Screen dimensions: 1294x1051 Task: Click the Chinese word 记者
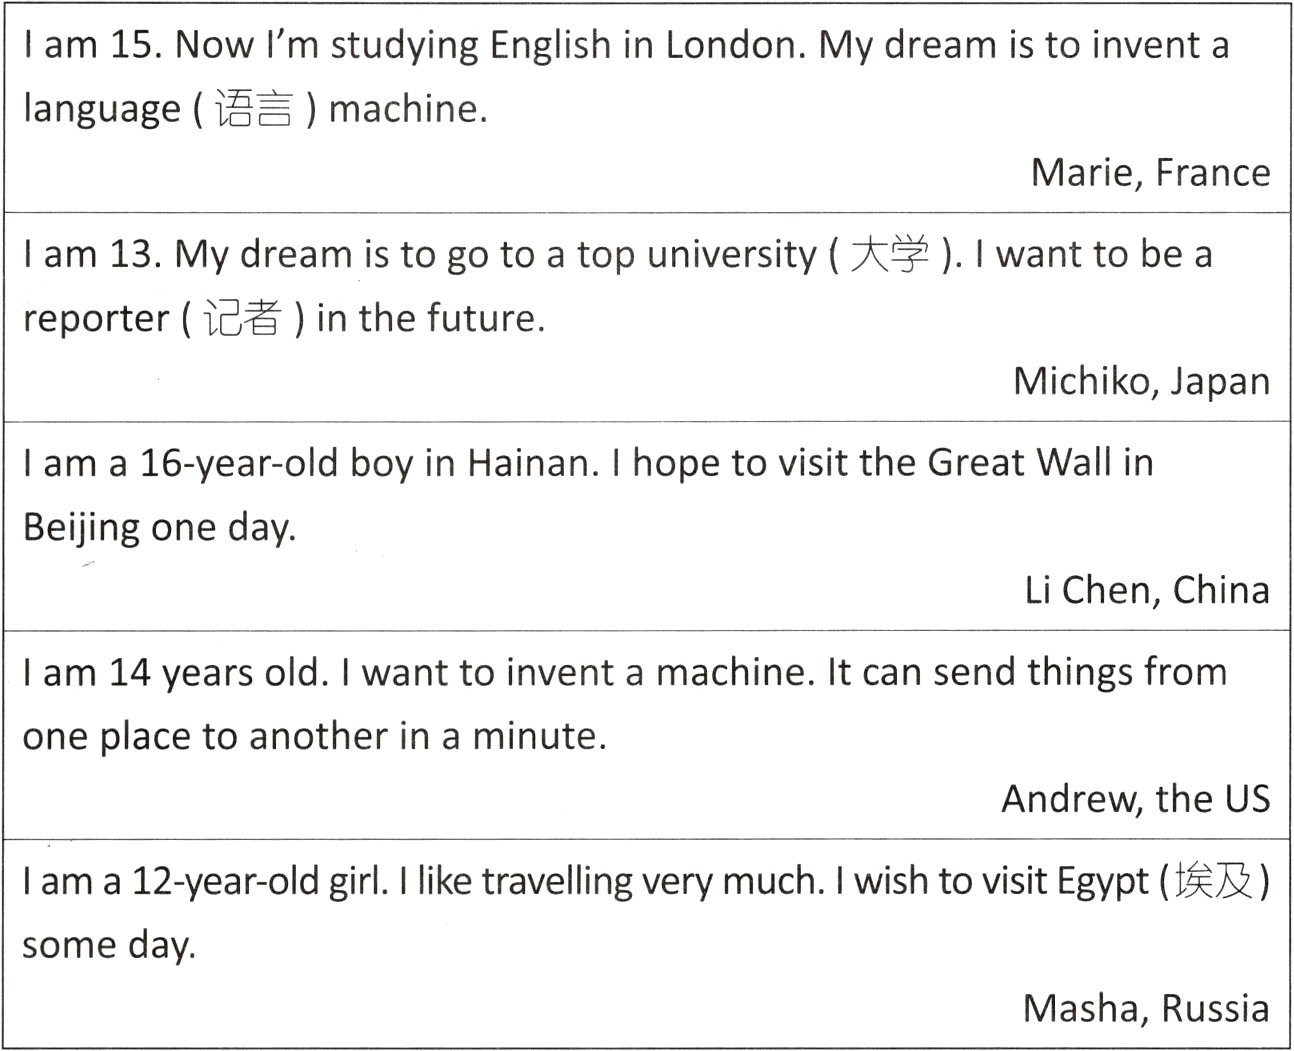click(242, 318)
